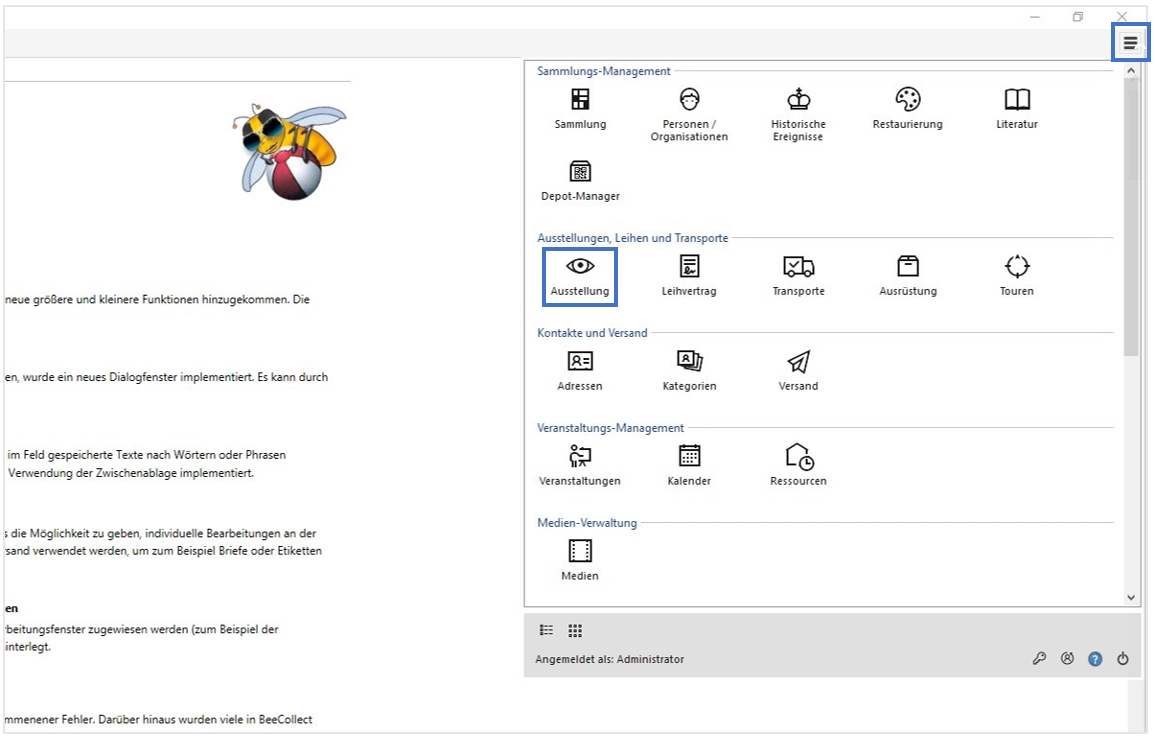The width and height of the screenshot is (1155, 739).
Task: Switch module menu to list view
Action: click(x=547, y=630)
